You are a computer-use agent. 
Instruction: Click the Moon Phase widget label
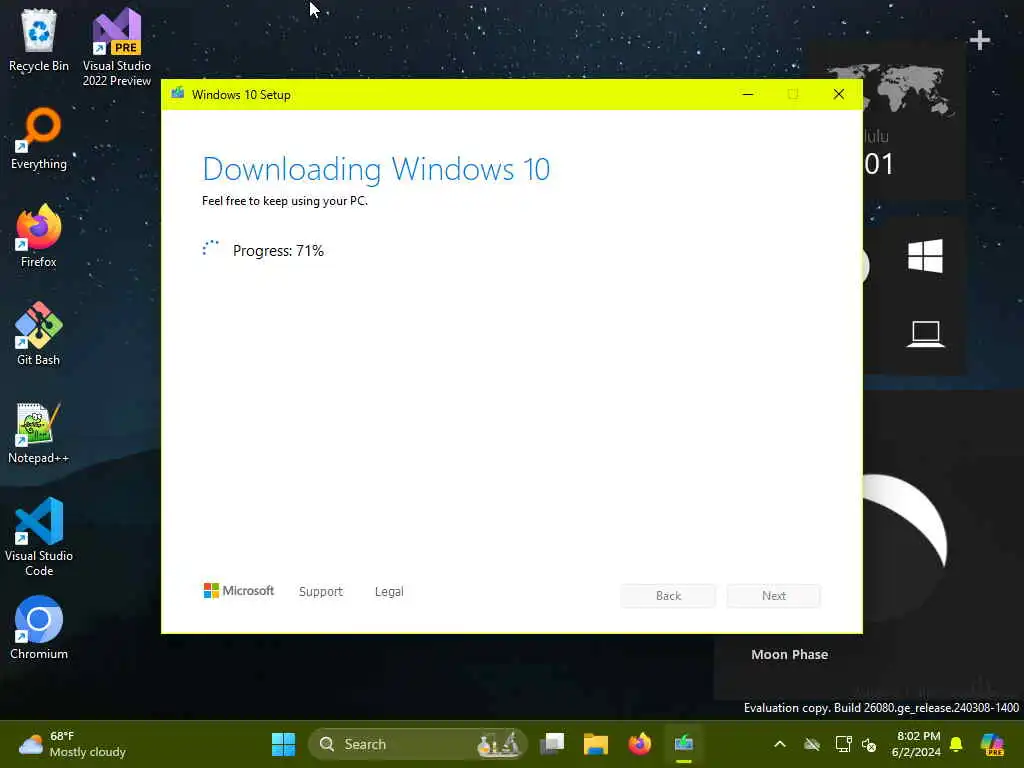tap(790, 654)
